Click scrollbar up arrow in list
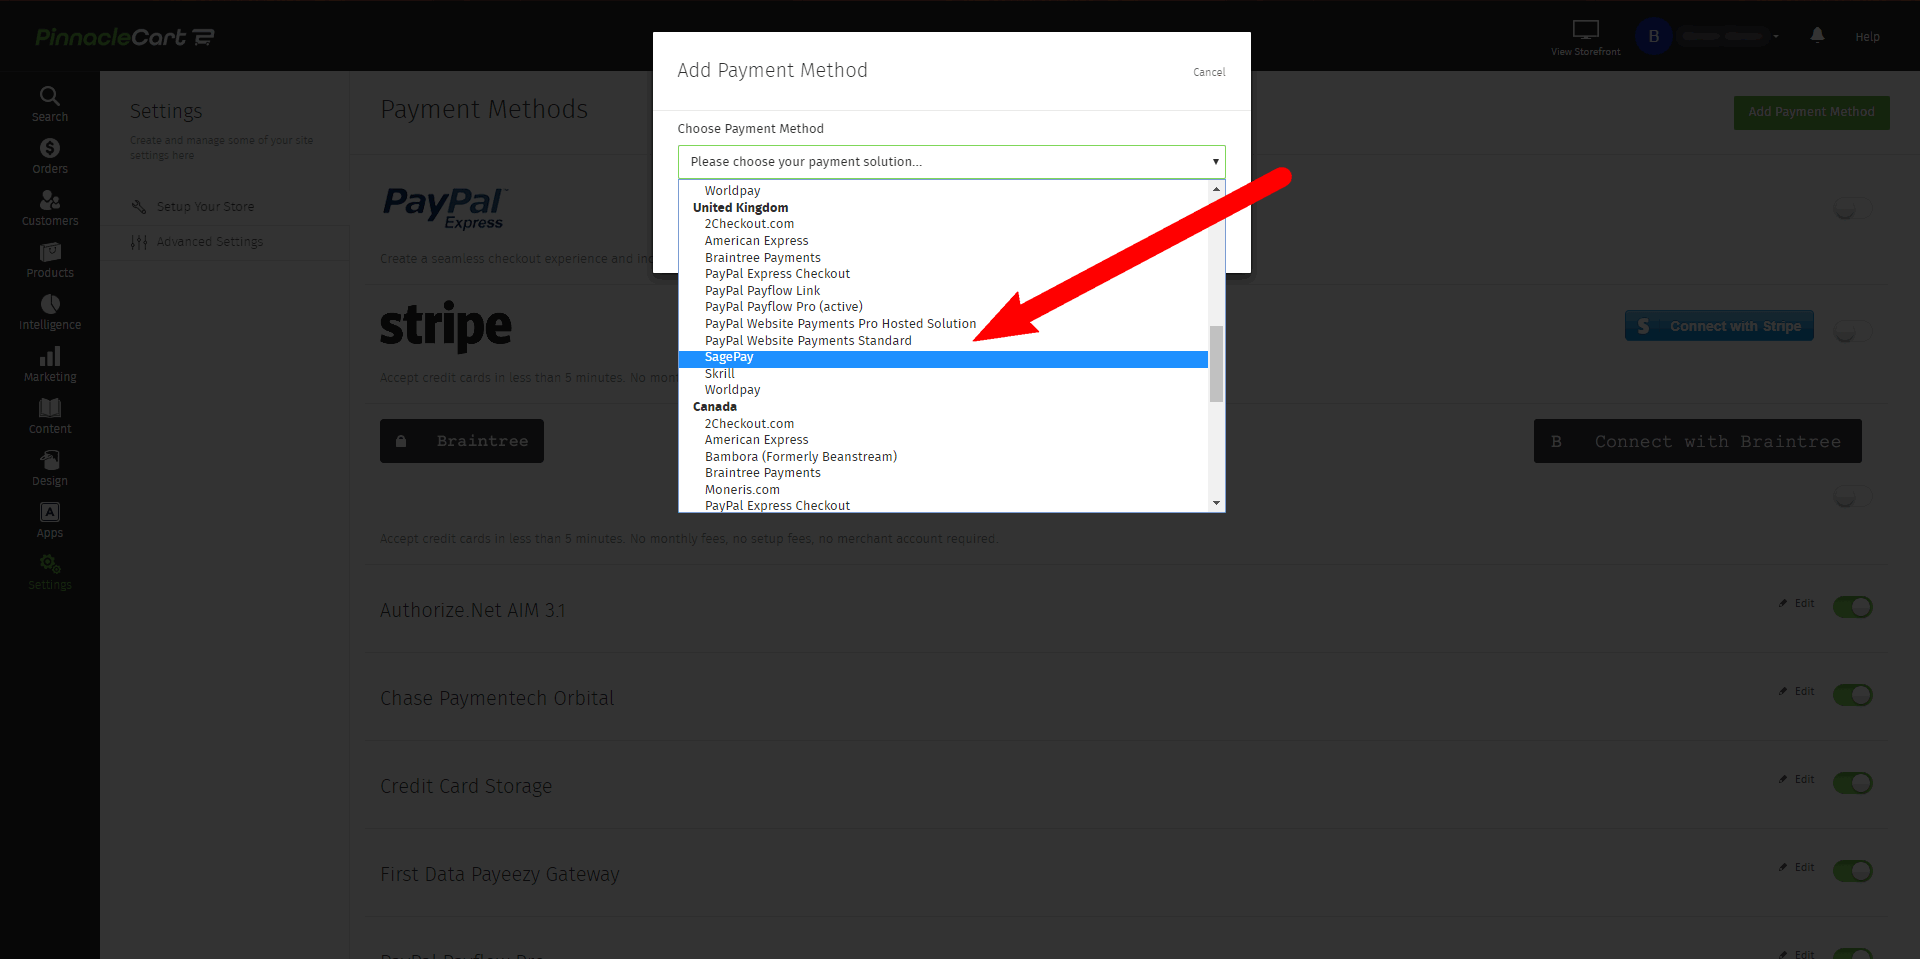1920x959 pixels. pos(1216,189)
